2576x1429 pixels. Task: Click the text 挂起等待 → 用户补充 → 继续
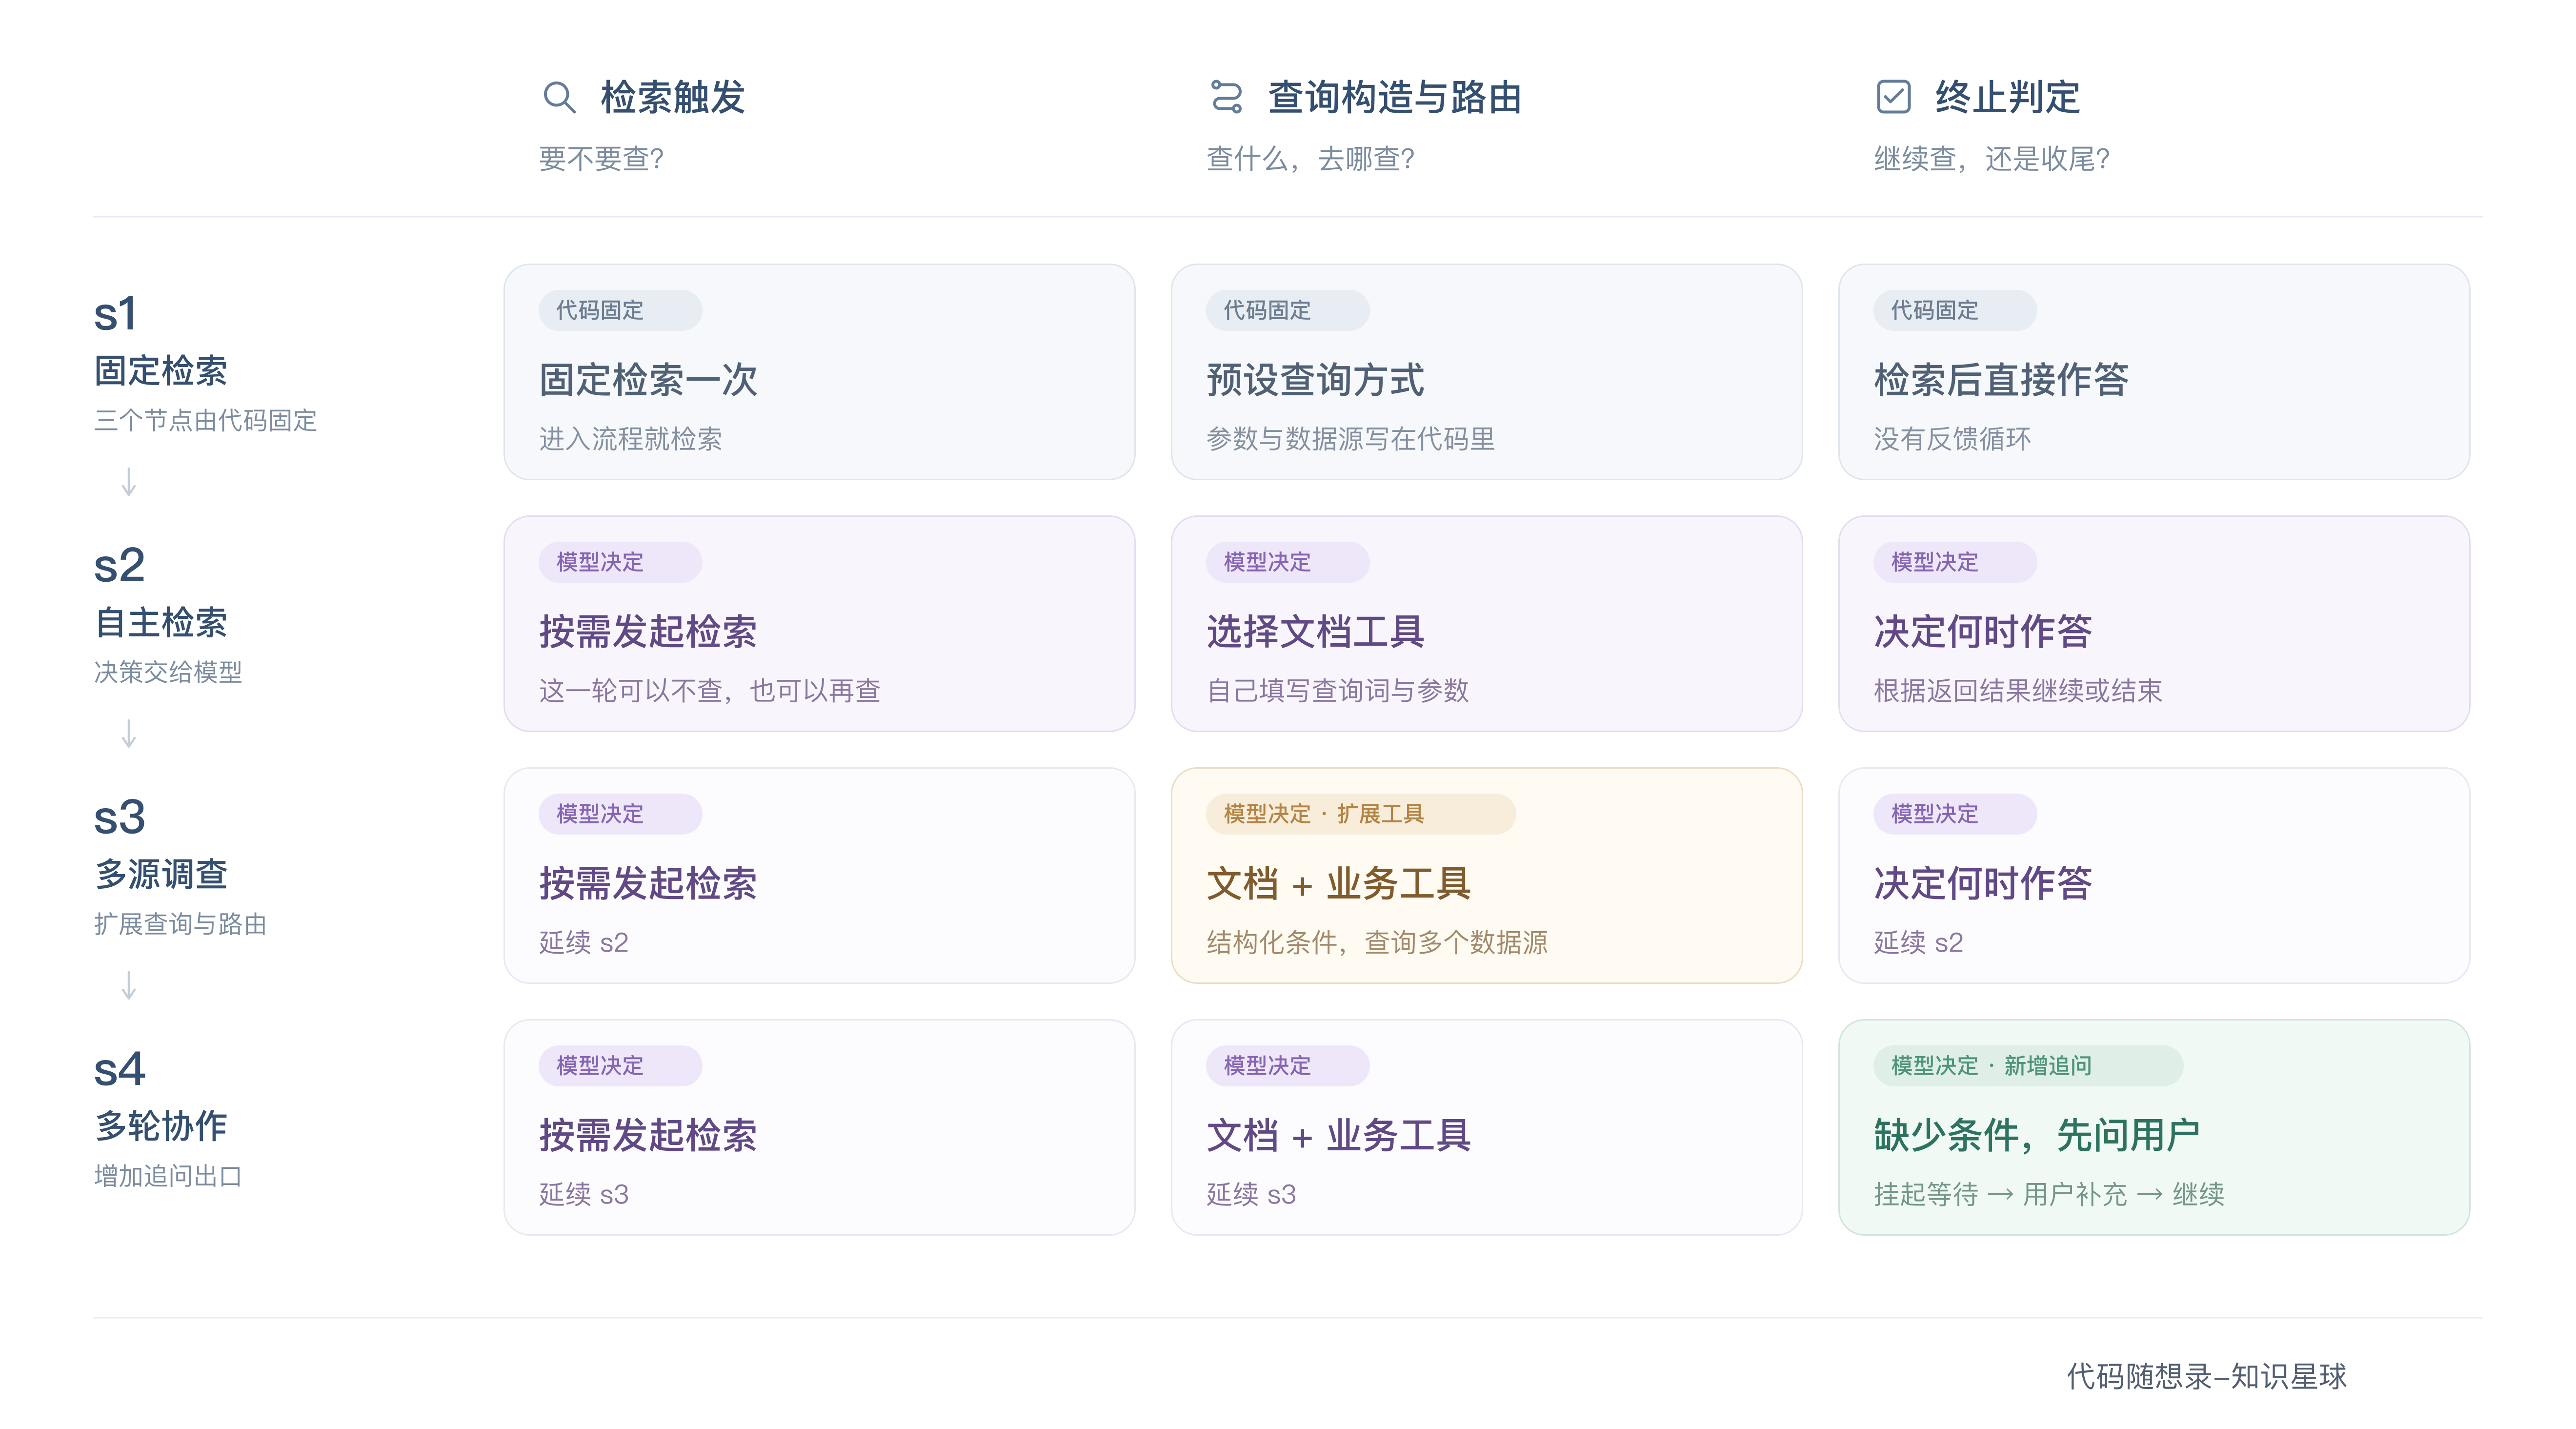coord(2049,1195)
